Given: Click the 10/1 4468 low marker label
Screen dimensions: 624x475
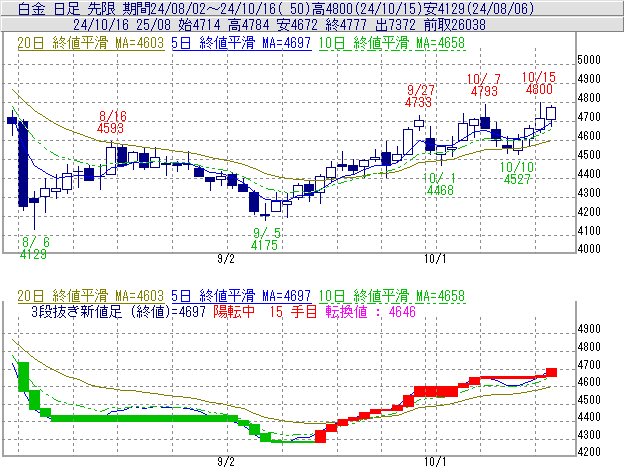Looking at the screenshot, I should pos(440,184).
